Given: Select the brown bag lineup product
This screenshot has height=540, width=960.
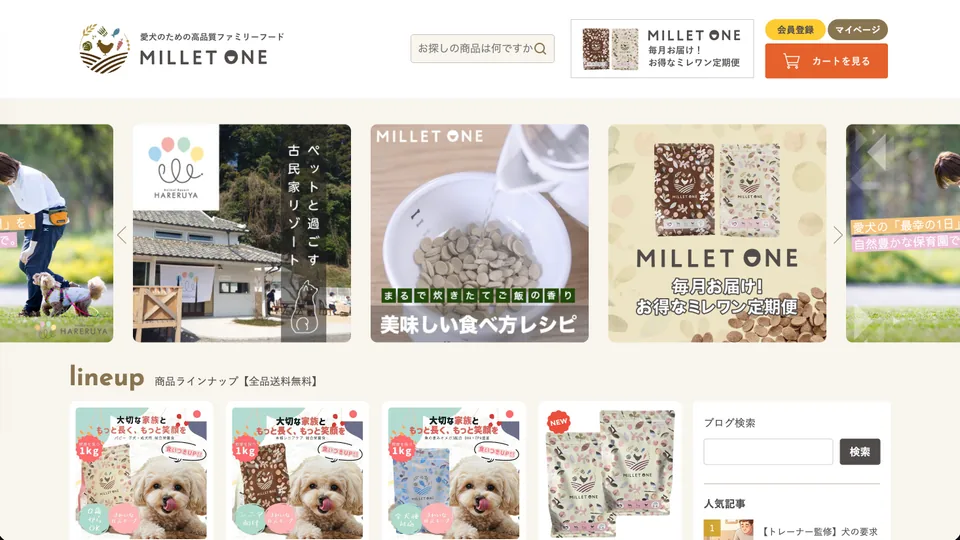Looking at the screenshot, I should pyautogui.click(x=298, y=471).
